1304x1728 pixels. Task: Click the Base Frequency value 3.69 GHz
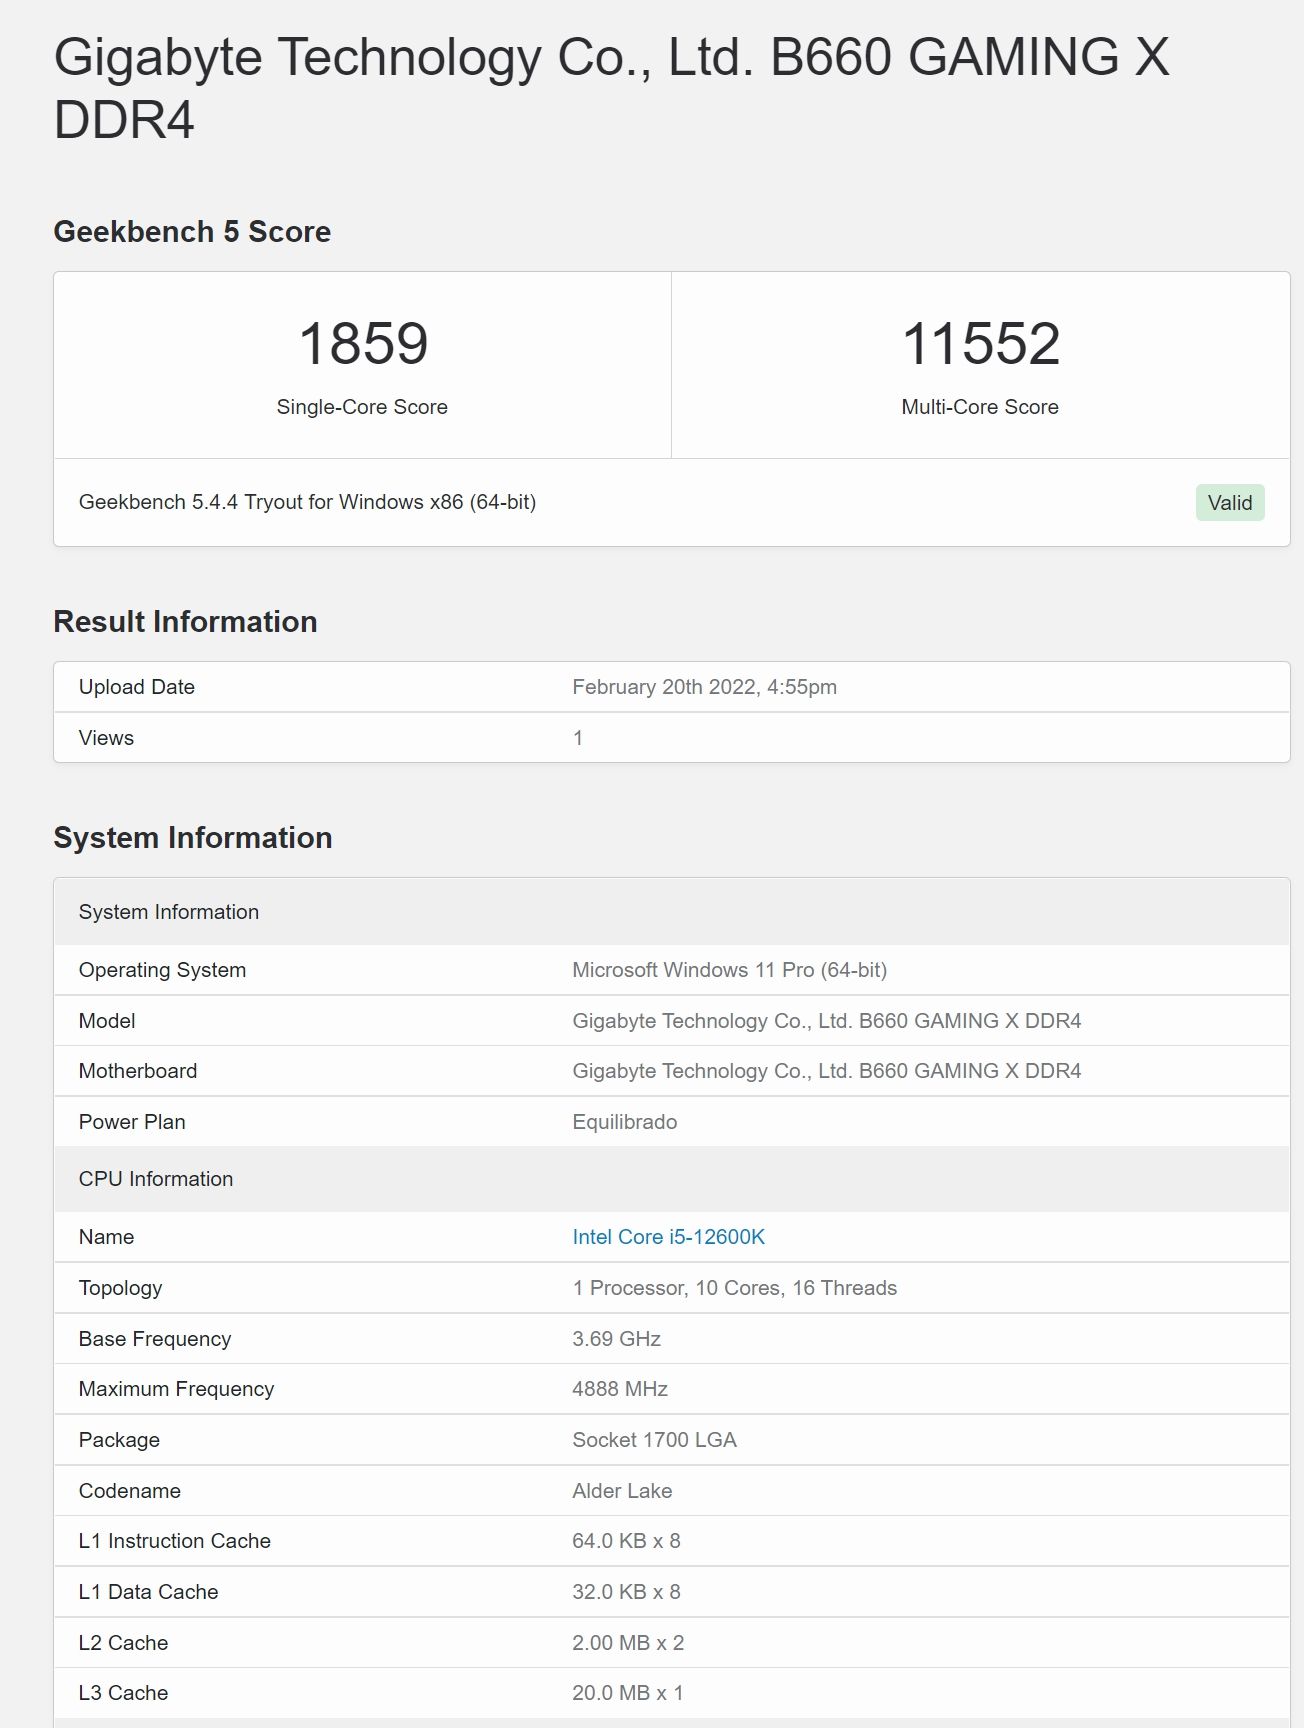pyautogui.click(x=616, y=1339)
